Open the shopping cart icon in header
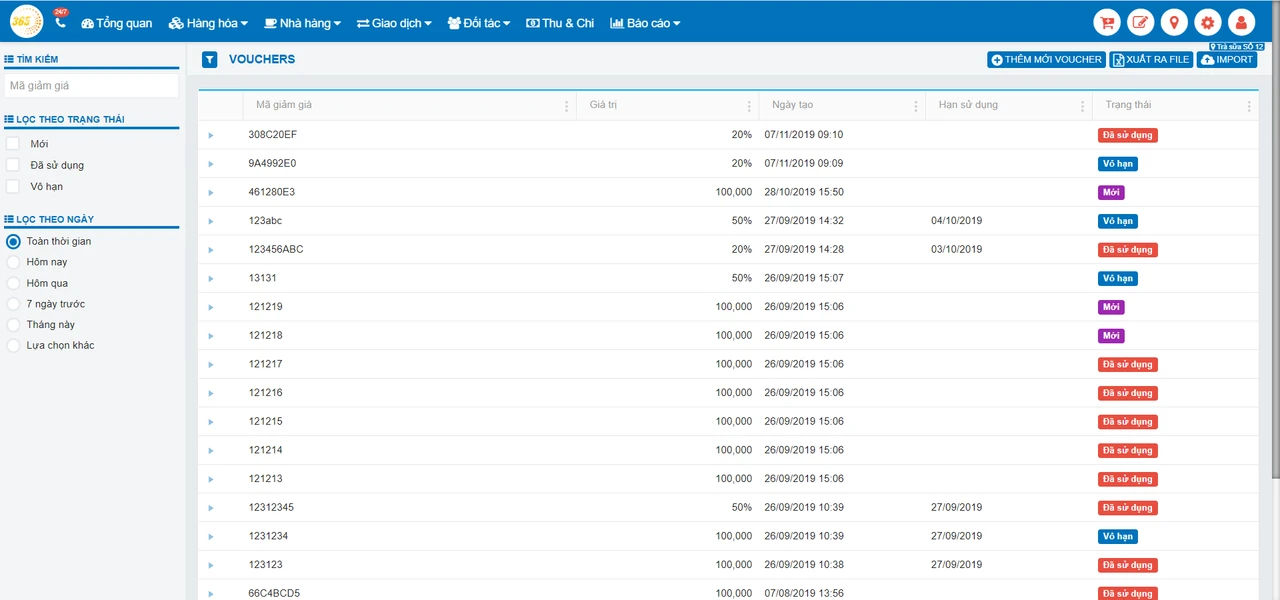This screenshot has width=1280, height=600. pos(1107,23)
